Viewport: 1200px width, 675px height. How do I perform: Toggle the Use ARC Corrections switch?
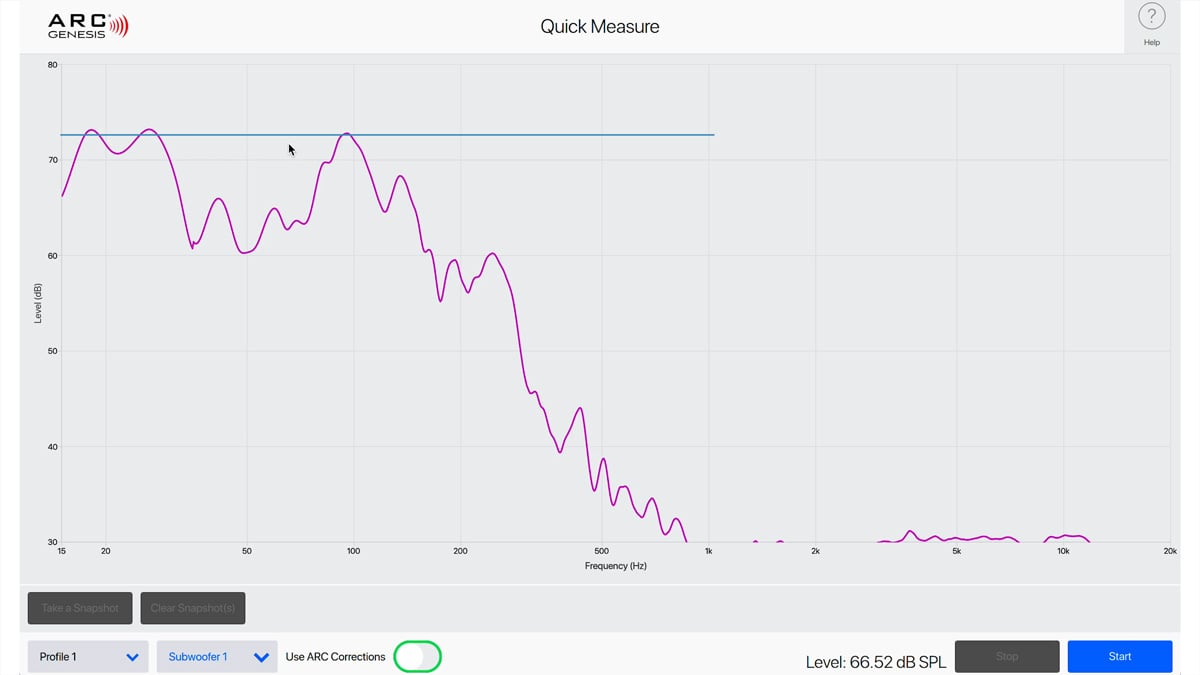[x=417, y=657]
